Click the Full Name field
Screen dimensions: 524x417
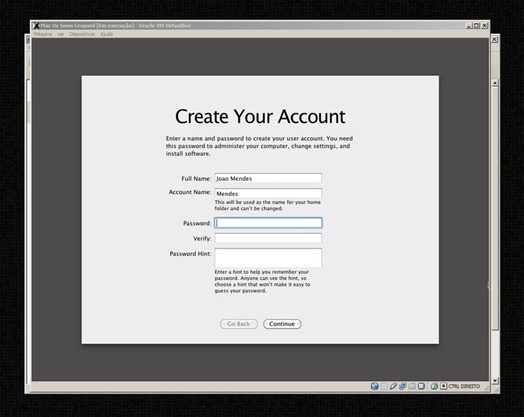pos(268,178)
